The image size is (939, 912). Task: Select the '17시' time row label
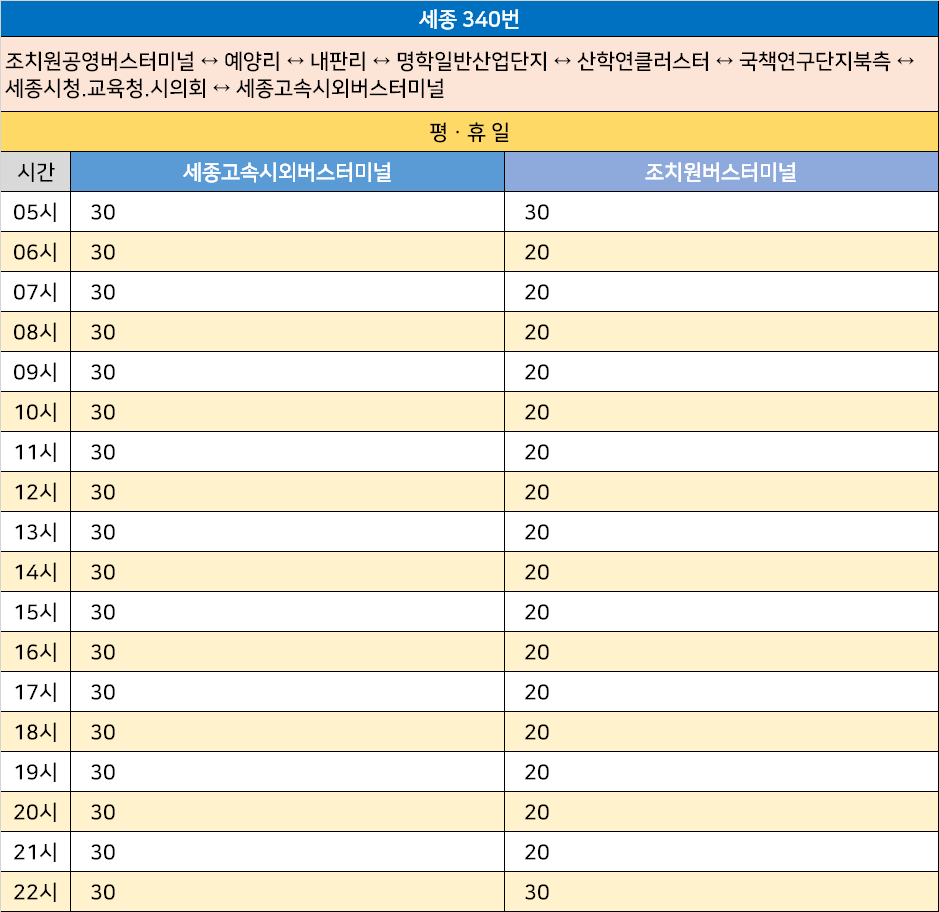click(x=35, y=692)
